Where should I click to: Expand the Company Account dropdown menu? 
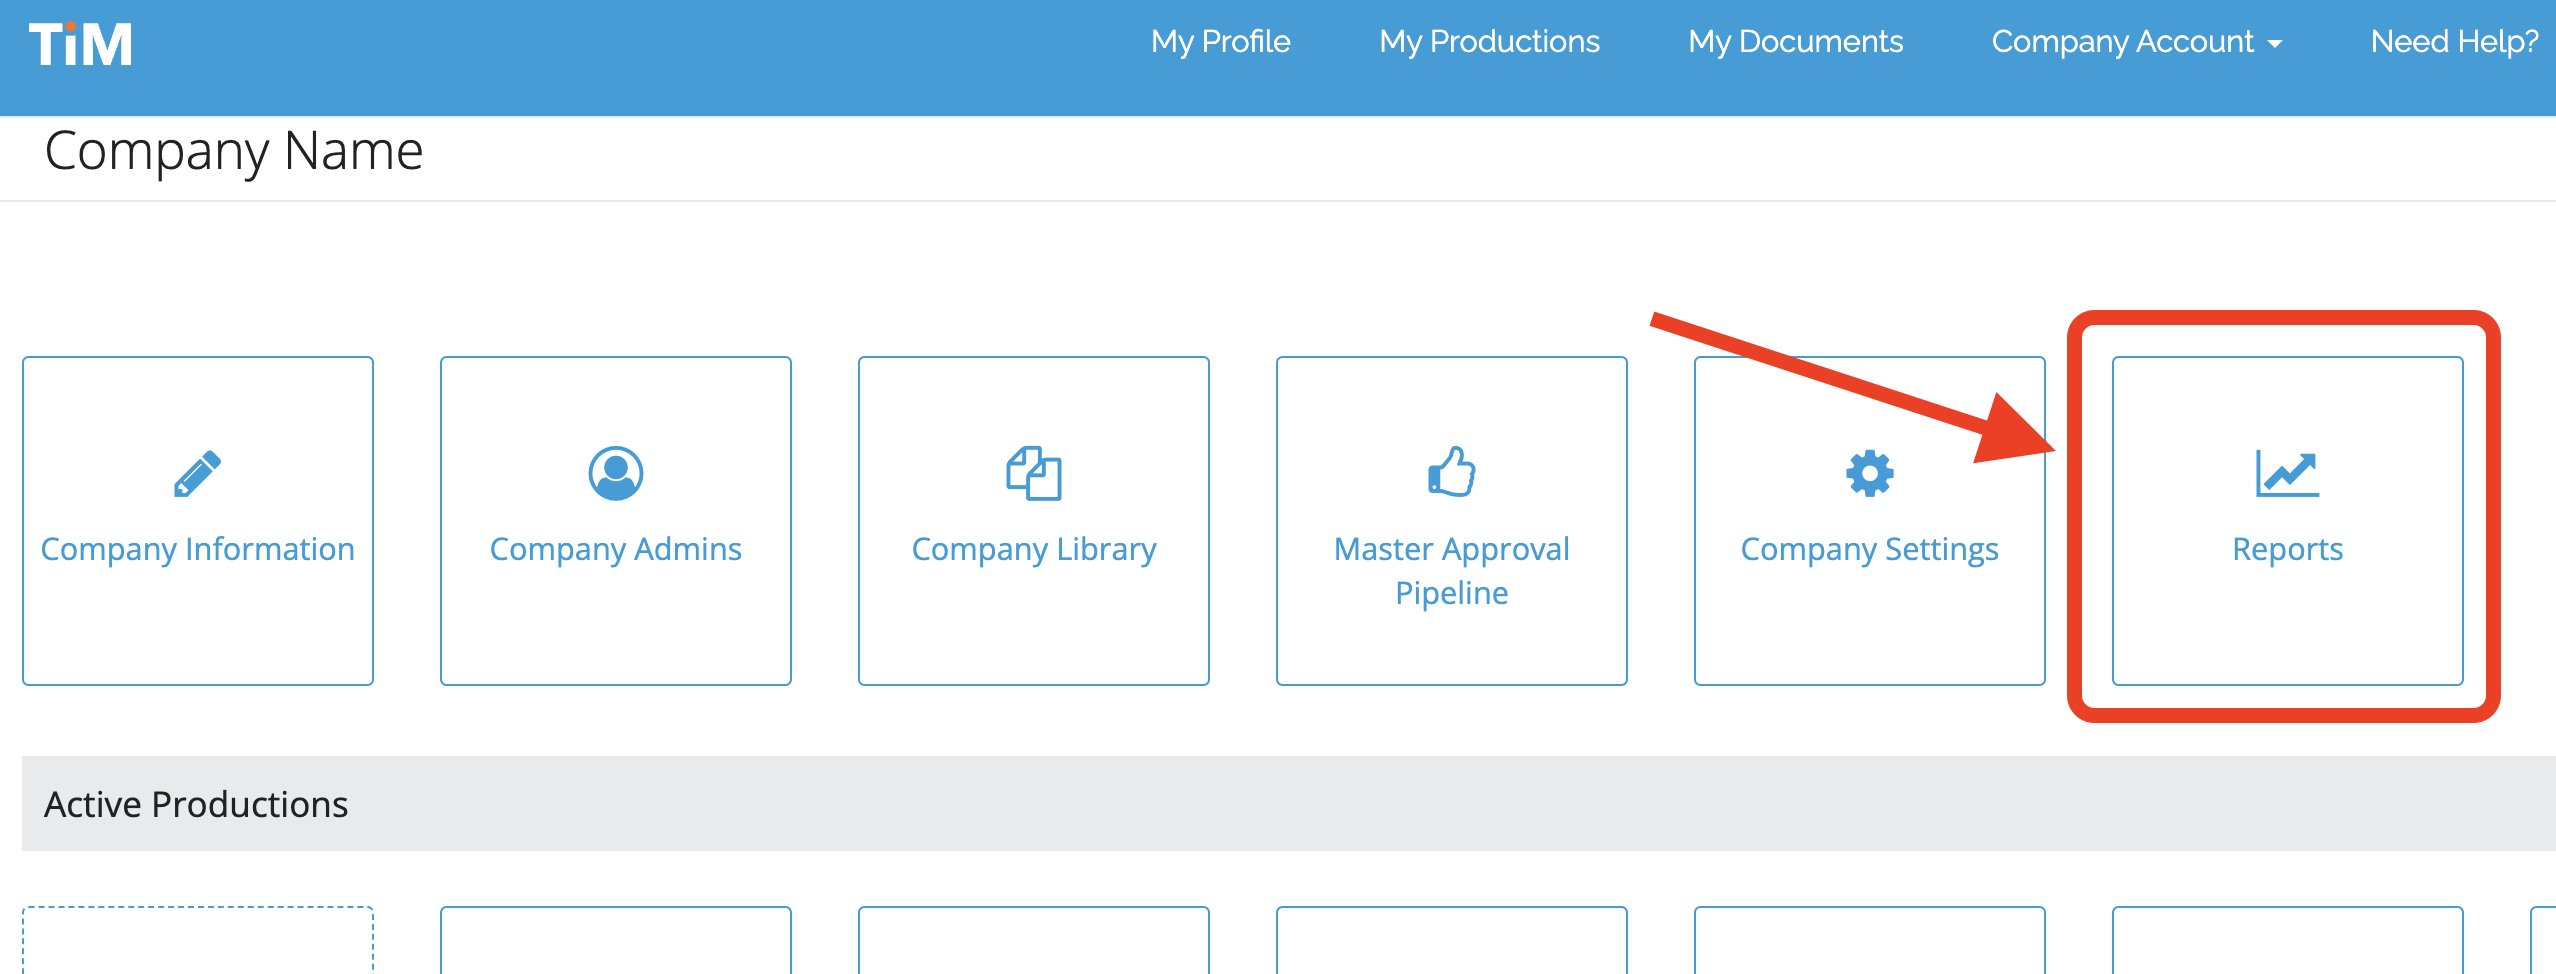pos(2137,42)
